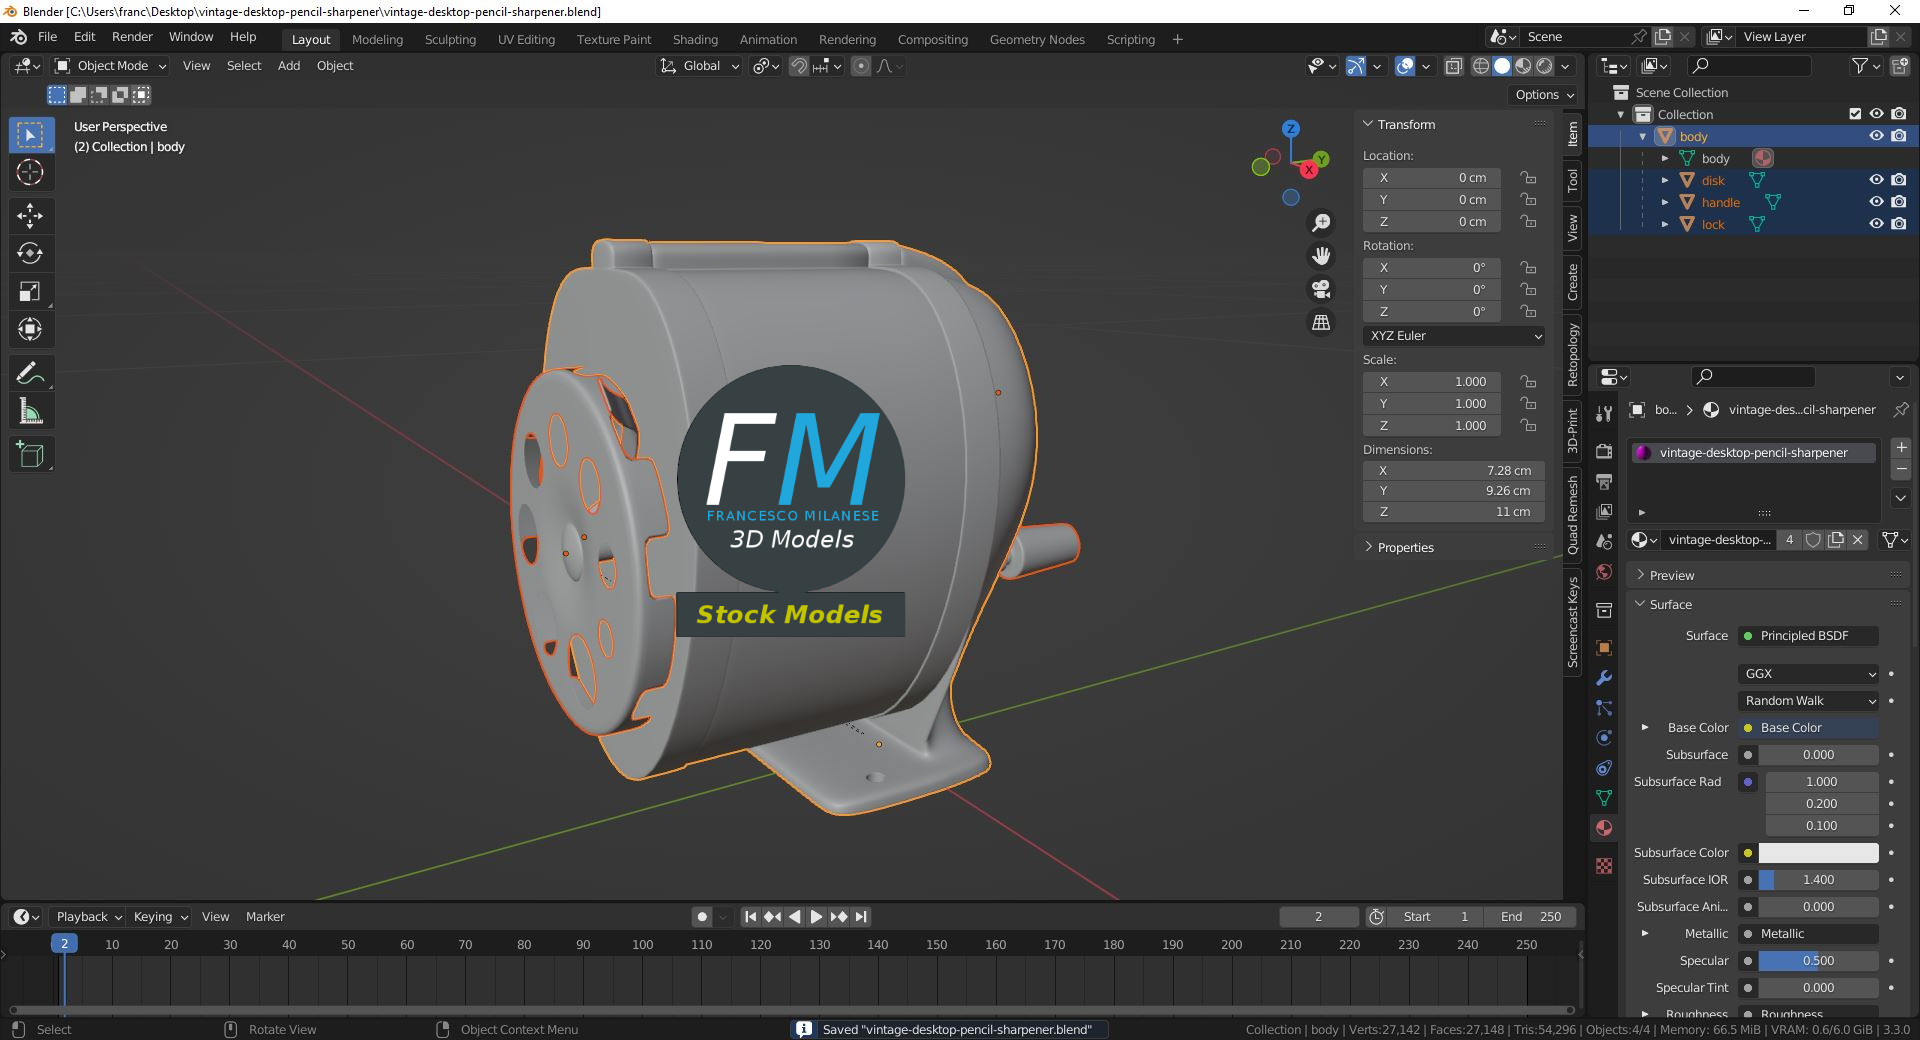Open the Global transform orientation dropdown

pyautogui.click(x=700, y=66)
